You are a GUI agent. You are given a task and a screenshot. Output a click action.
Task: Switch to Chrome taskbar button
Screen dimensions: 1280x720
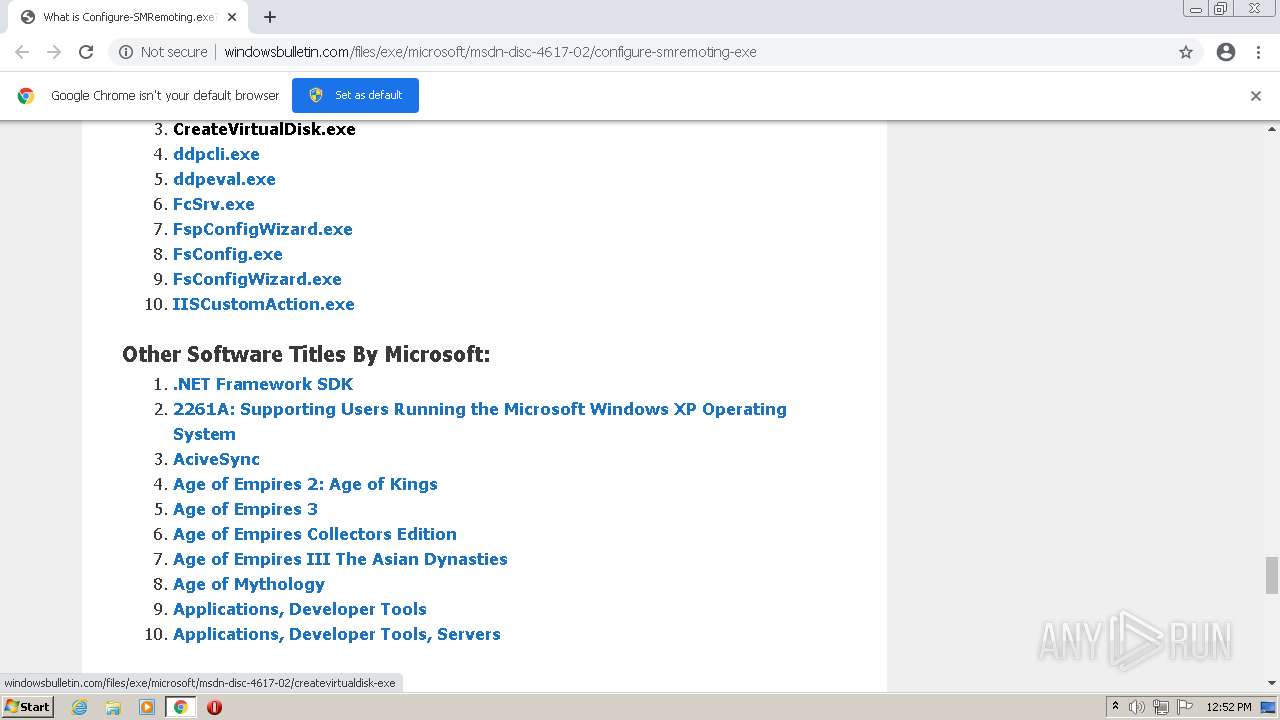tap(181, 707)
